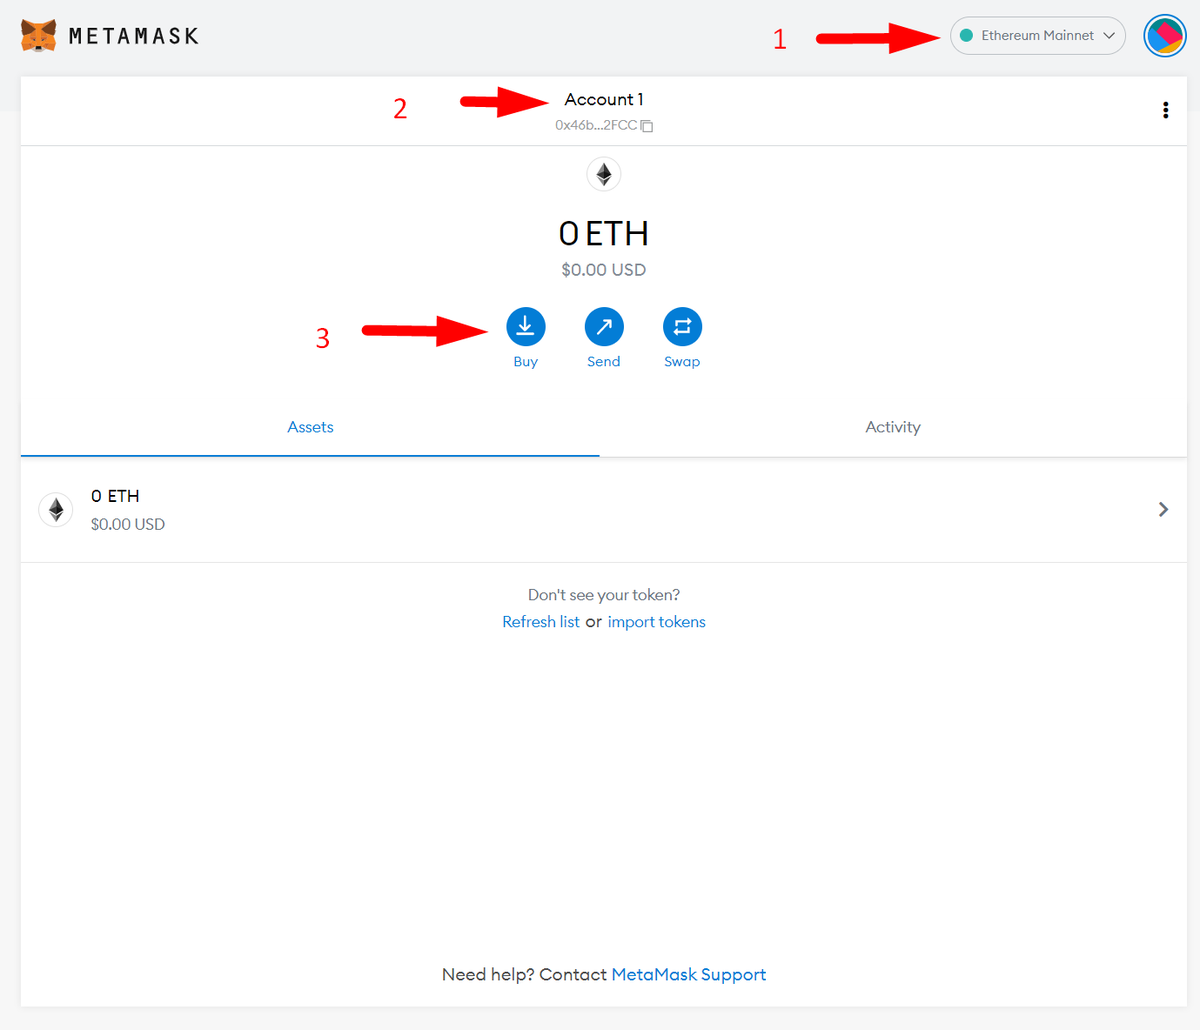The height and width of the screenshot is (1030, 1200).
Task: Click the Swap icon button
Action: tap(682, 327)
